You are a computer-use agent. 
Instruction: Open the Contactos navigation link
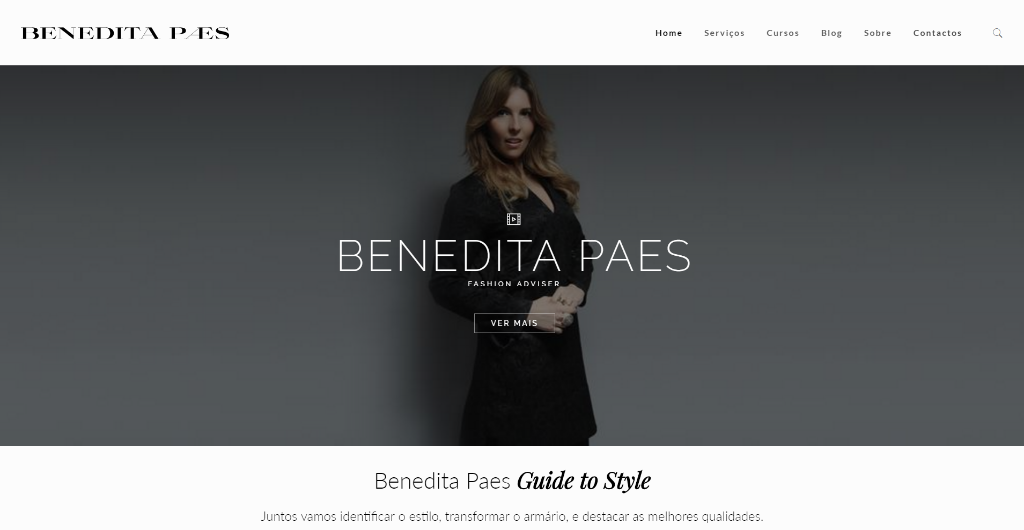tap(937, 33)
